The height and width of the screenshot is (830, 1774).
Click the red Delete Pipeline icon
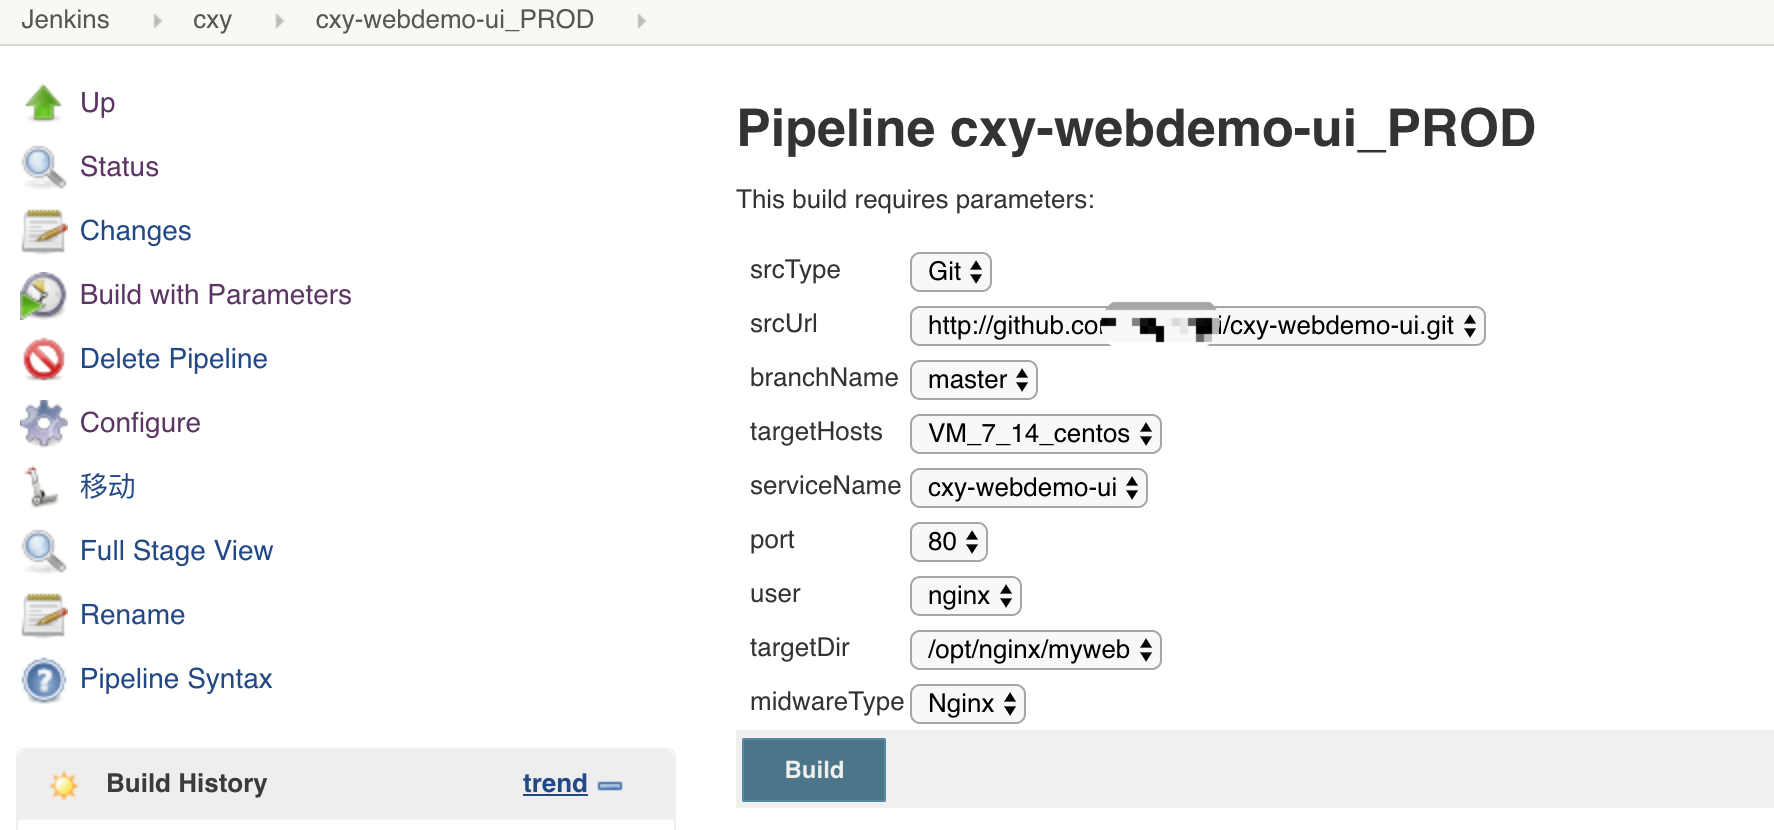pyautogui.click(x=43, y=359)
